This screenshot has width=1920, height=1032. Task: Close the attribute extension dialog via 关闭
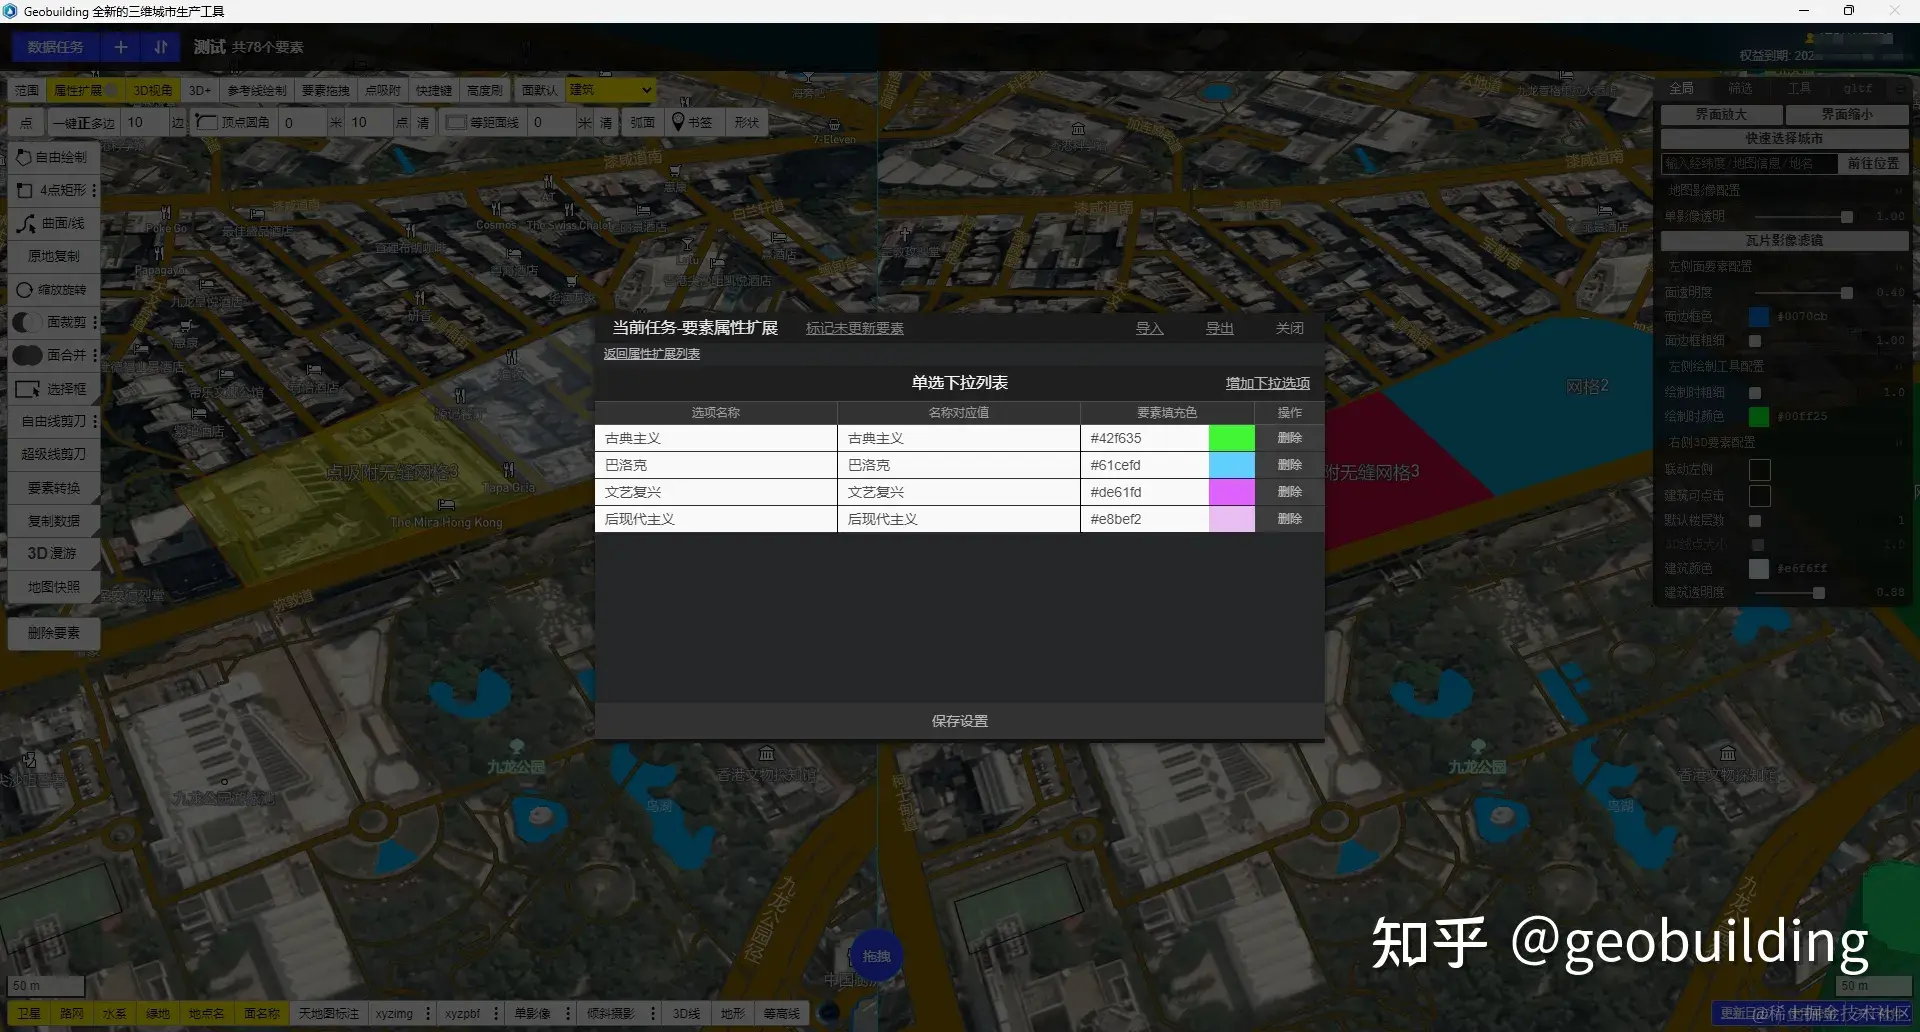[x=1289, y=328]
